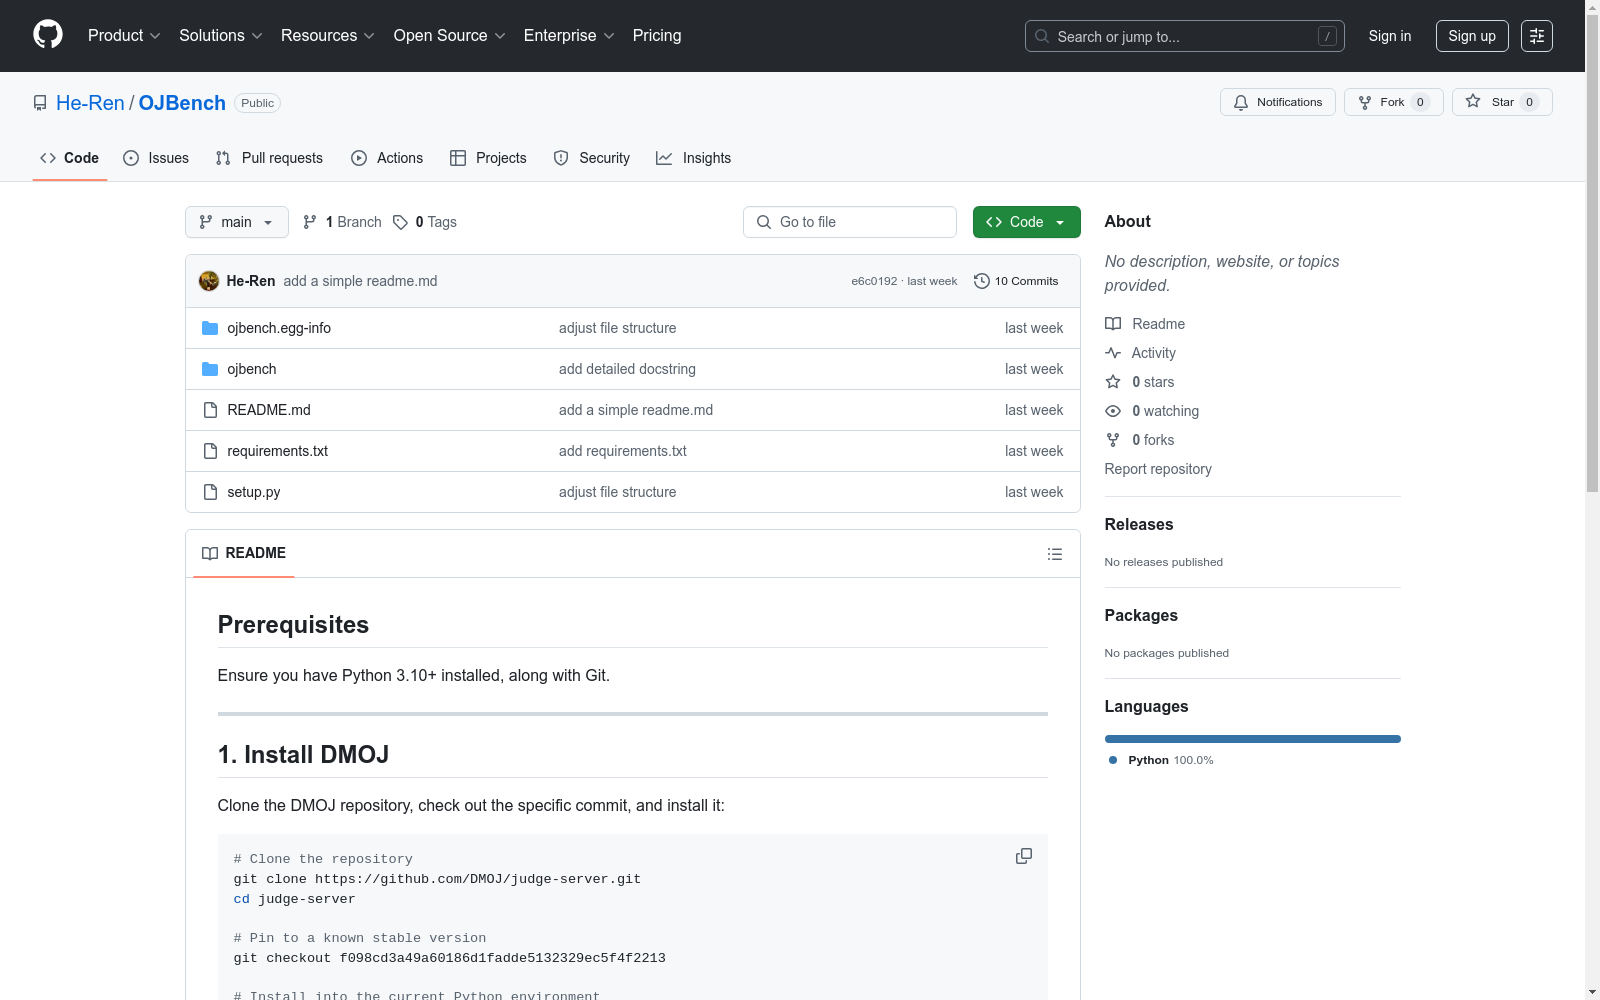The height and width of the screenshot is (1000, 1600).
Task: Click the Fork icon in Fork button
Action: pyautogui.click(x=1365, y=102)
